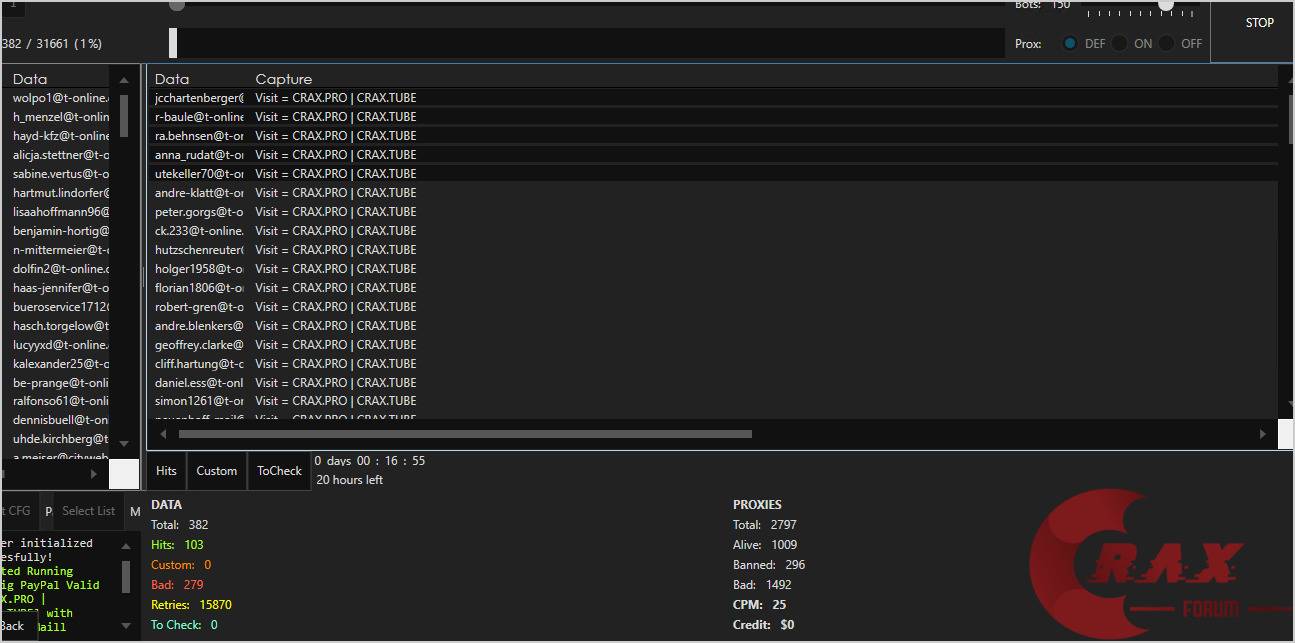Viewport: 1295px width, 643px height.
Task: Click the hits table horizontal scrollbar left arrow
Action: [x=161, y=434]
